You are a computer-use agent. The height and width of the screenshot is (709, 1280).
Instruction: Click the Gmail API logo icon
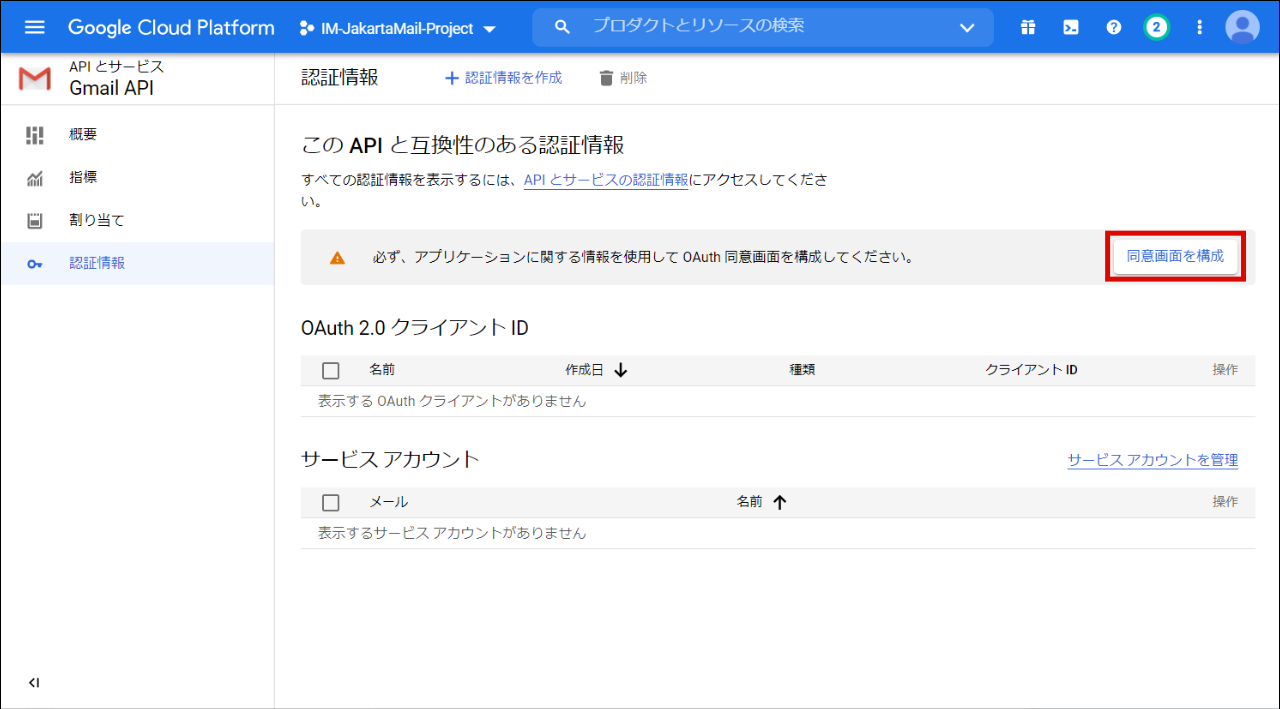35,79
